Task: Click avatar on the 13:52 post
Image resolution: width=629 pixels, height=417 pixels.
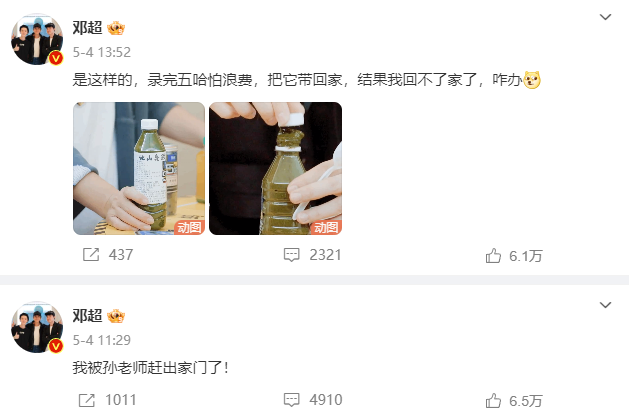Action: pos(37,39)
